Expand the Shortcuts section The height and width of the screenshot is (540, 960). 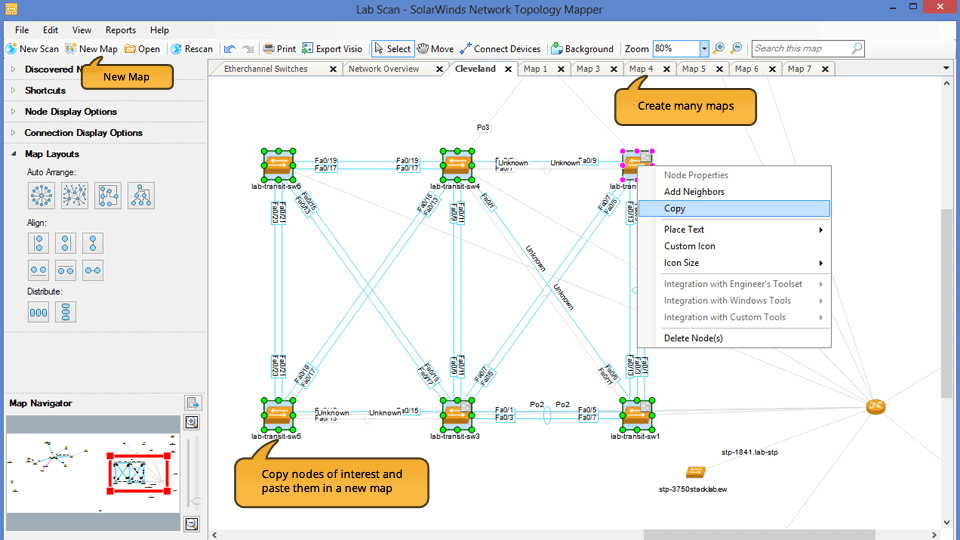tap(13, 91)
